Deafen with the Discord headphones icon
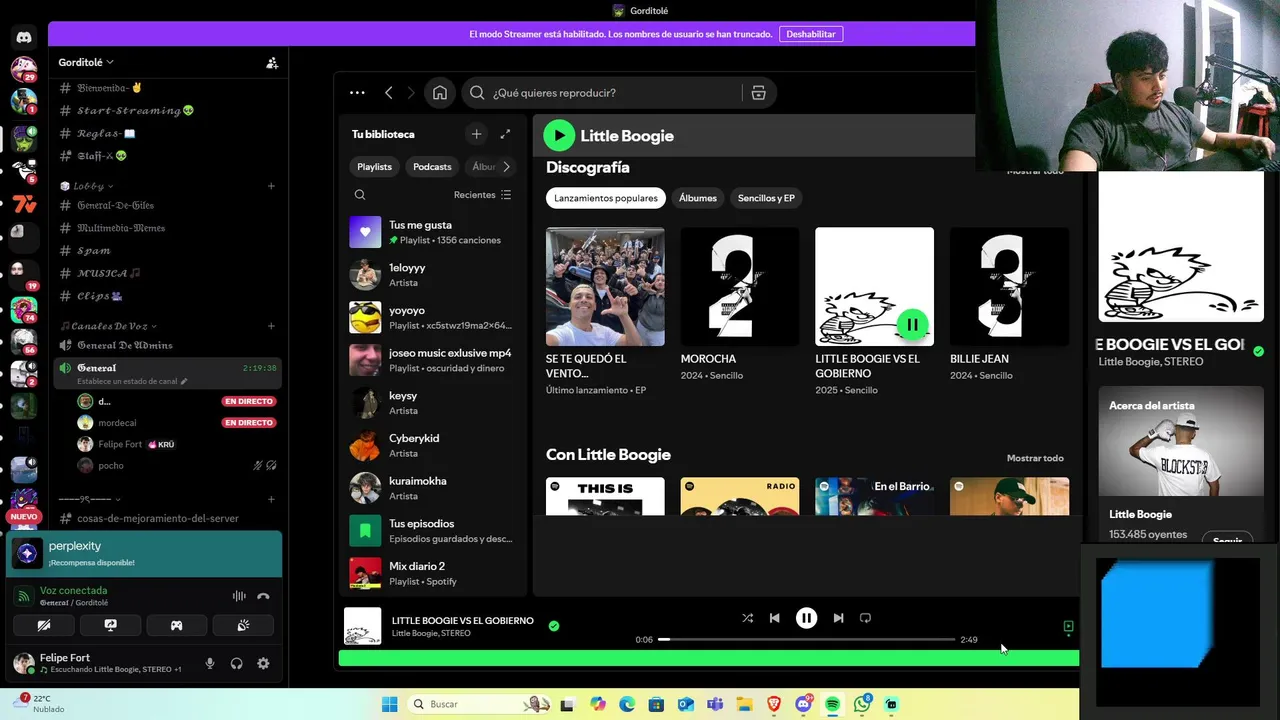The image size is (1280, 720). (x=237, y=663)
